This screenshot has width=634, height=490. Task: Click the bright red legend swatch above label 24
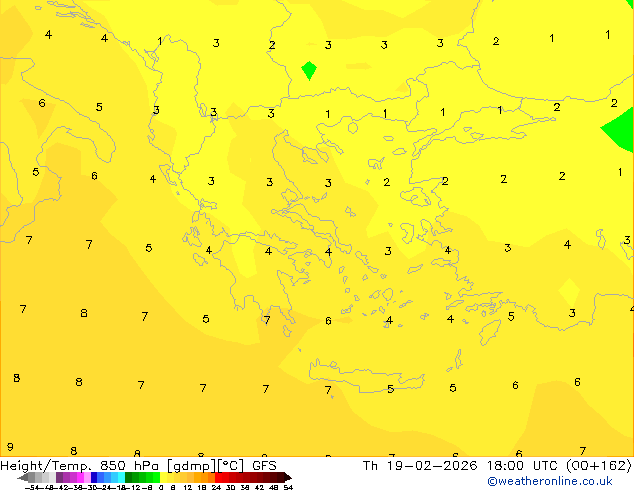click(218, 477)
